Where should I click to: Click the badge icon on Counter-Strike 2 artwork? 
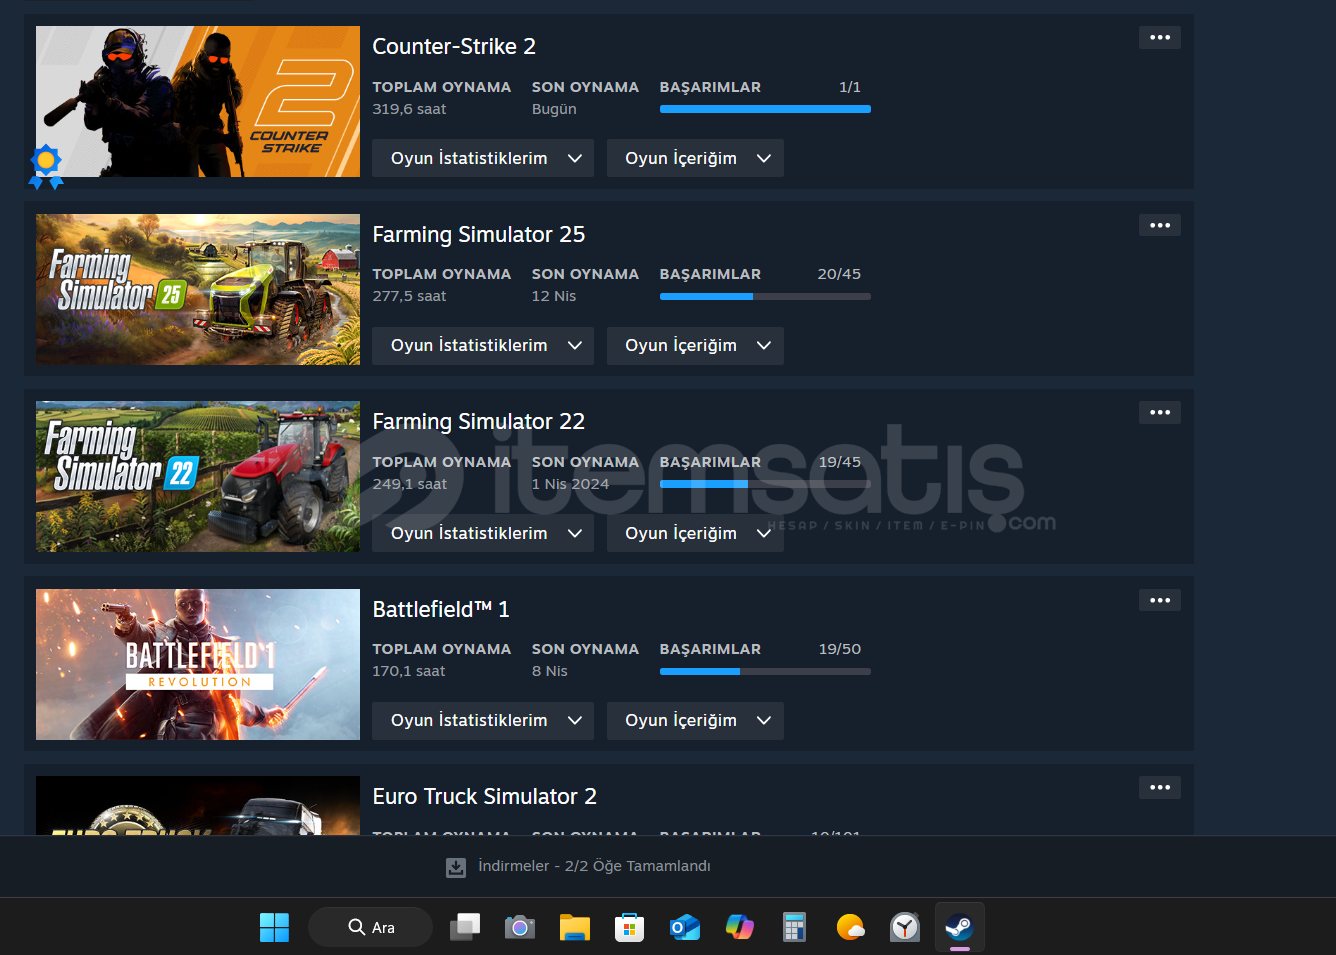tap(46, 167)
